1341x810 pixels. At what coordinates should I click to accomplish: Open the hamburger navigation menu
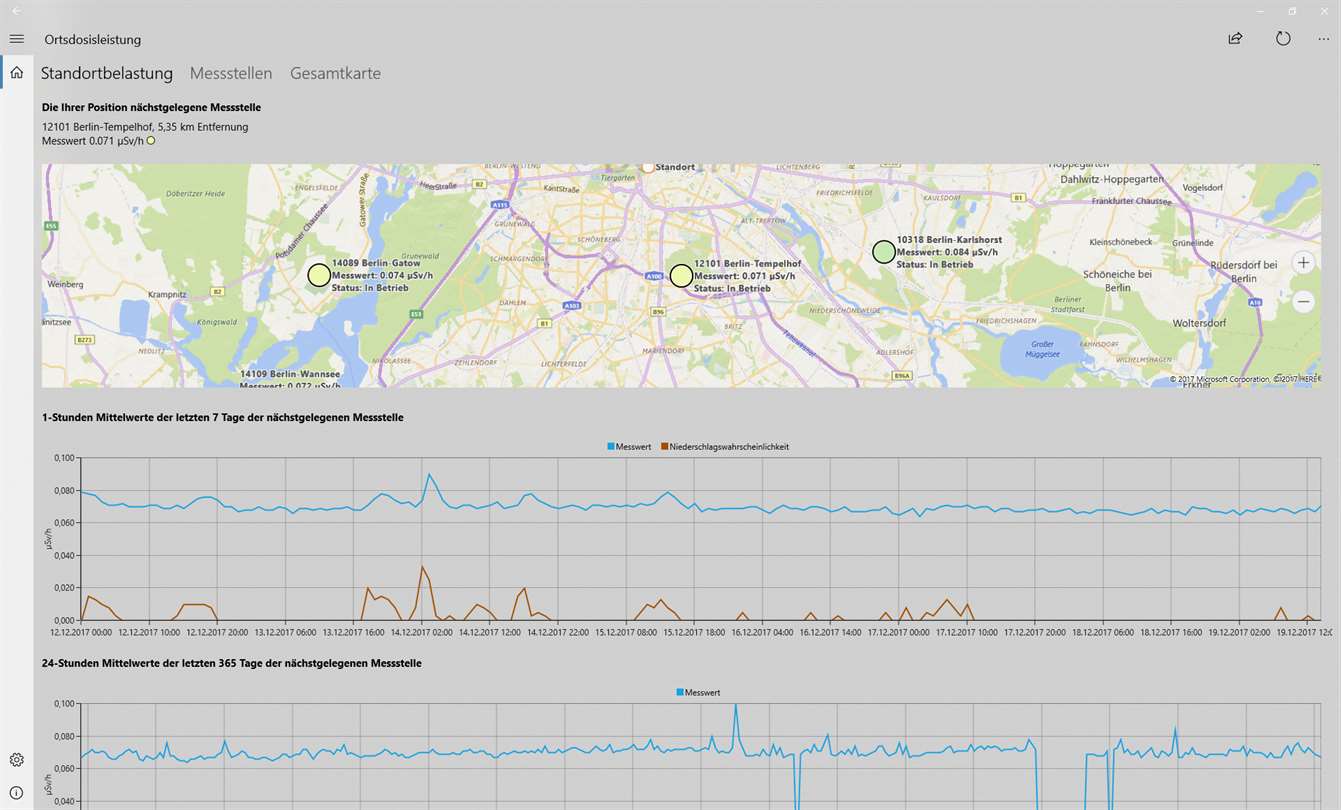tap(16, 39)
